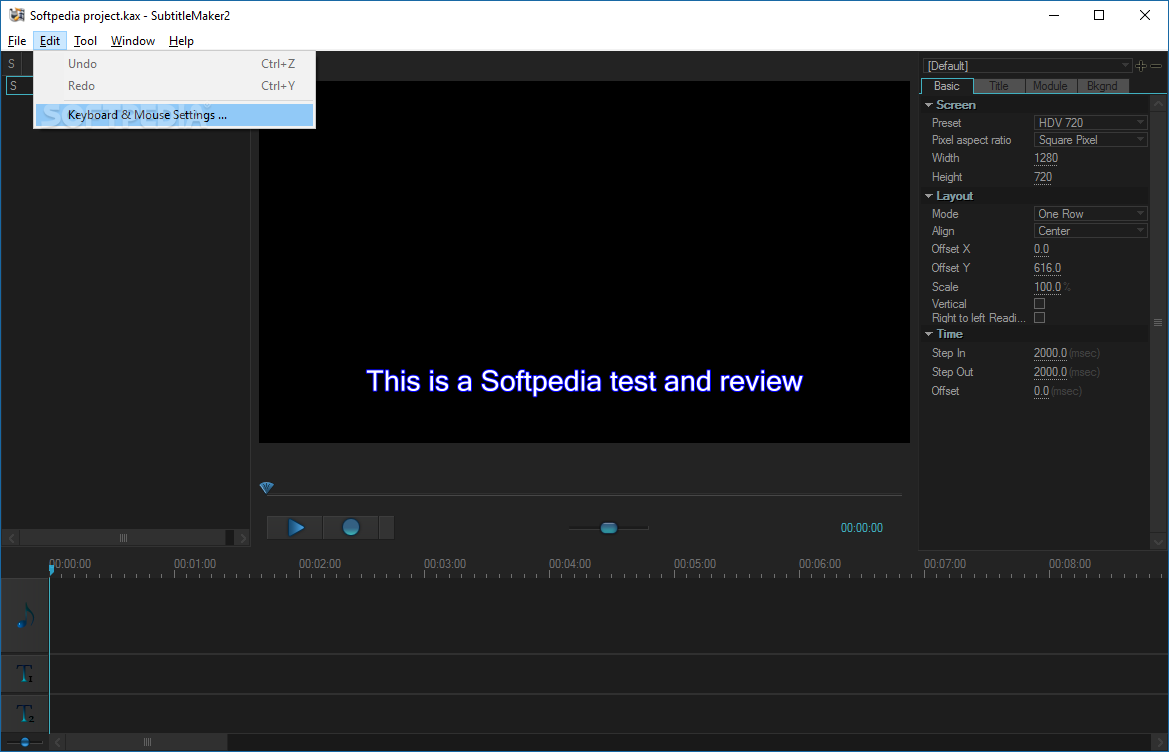Collapse the Screen section
This screenshot has width=1169, height=752.
pos(929,105)
